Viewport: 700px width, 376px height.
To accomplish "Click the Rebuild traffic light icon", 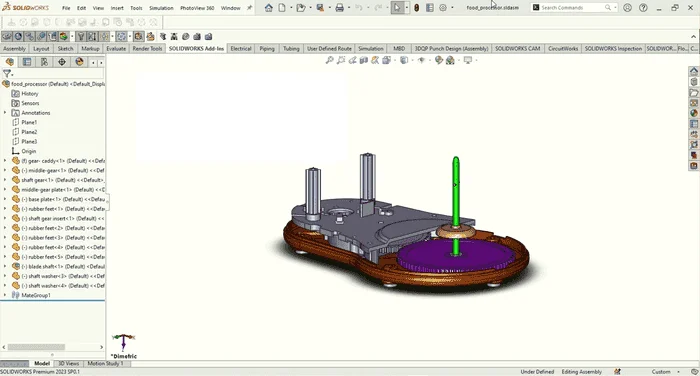I will (417, 8).
